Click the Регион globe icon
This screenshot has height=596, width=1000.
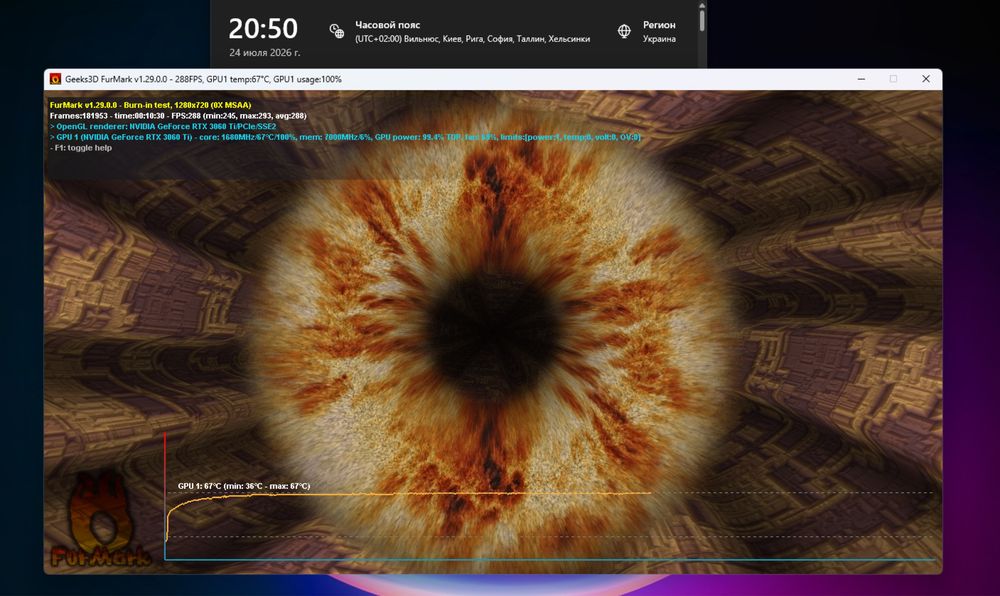(x=624, y=31)
